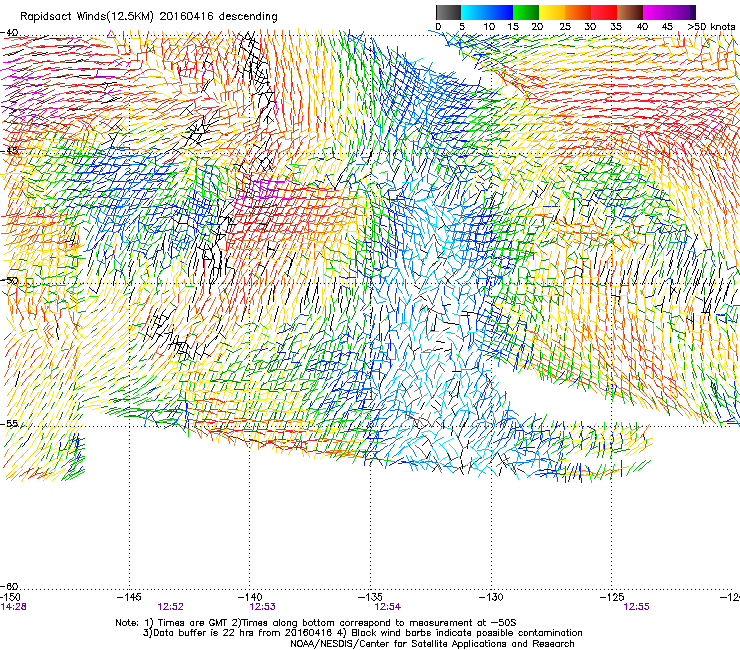Screen dimensions: 740x650
Task: Click the '-45' latitude axis label
Action: point(9,151)
